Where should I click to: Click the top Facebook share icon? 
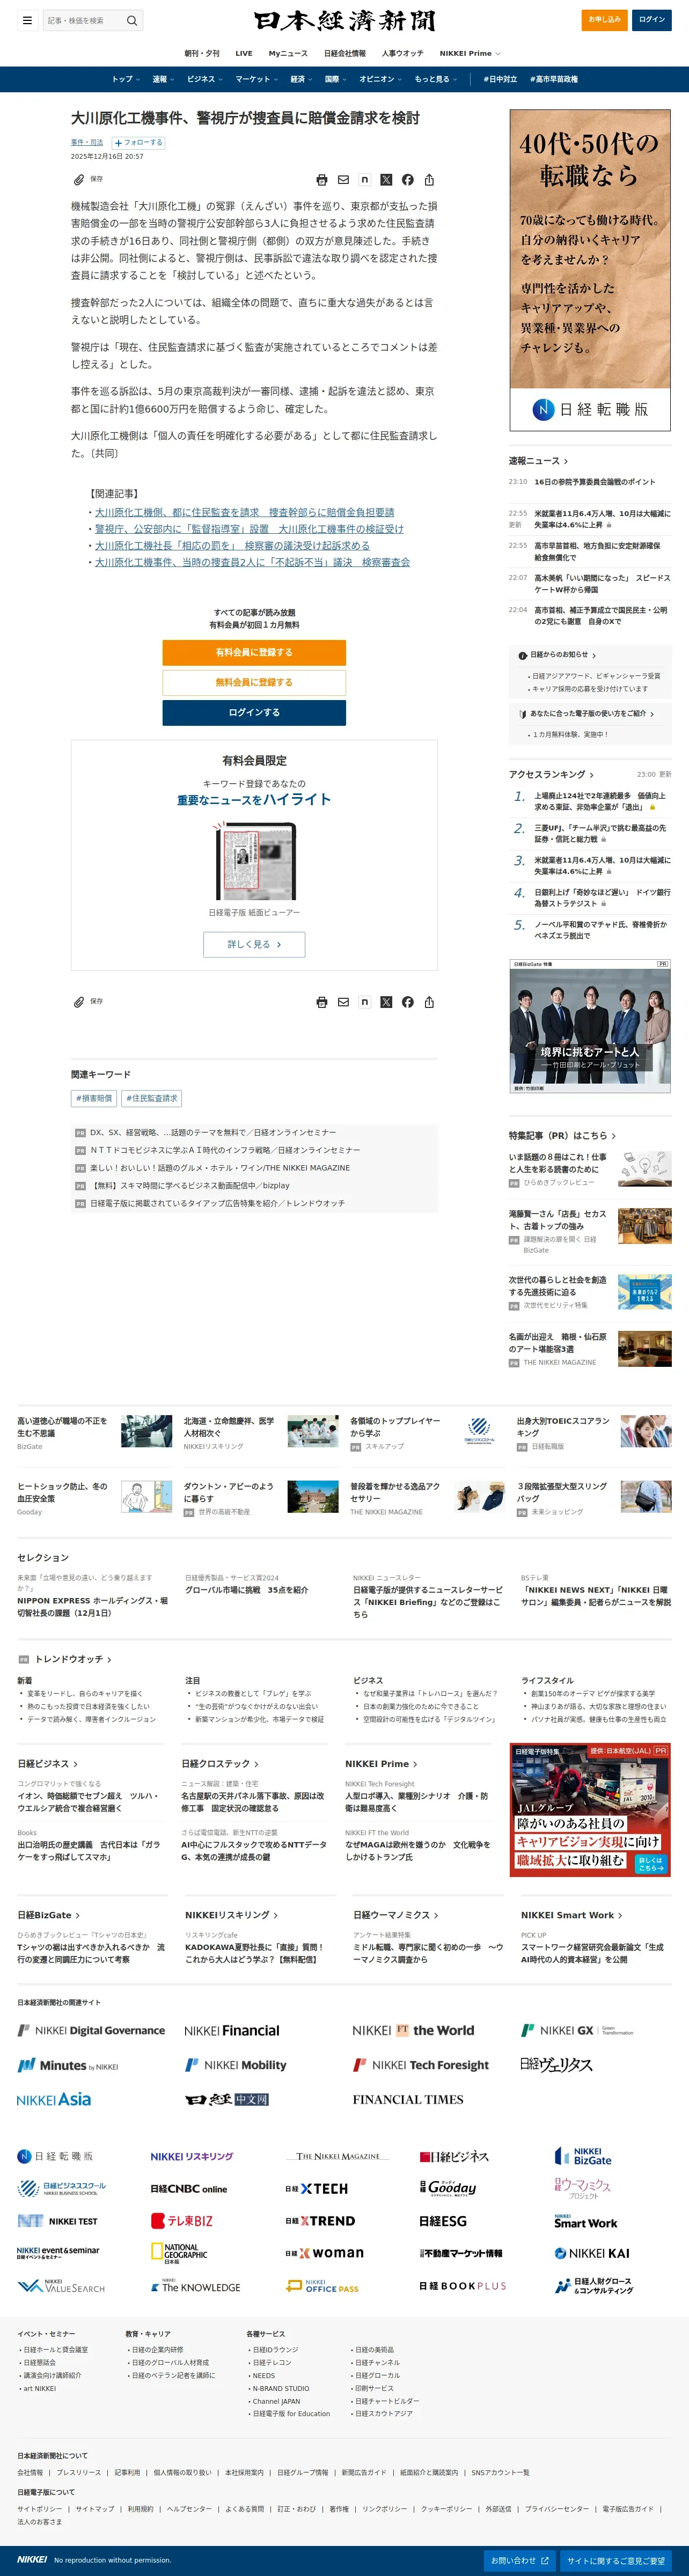[x=407, y=180]
